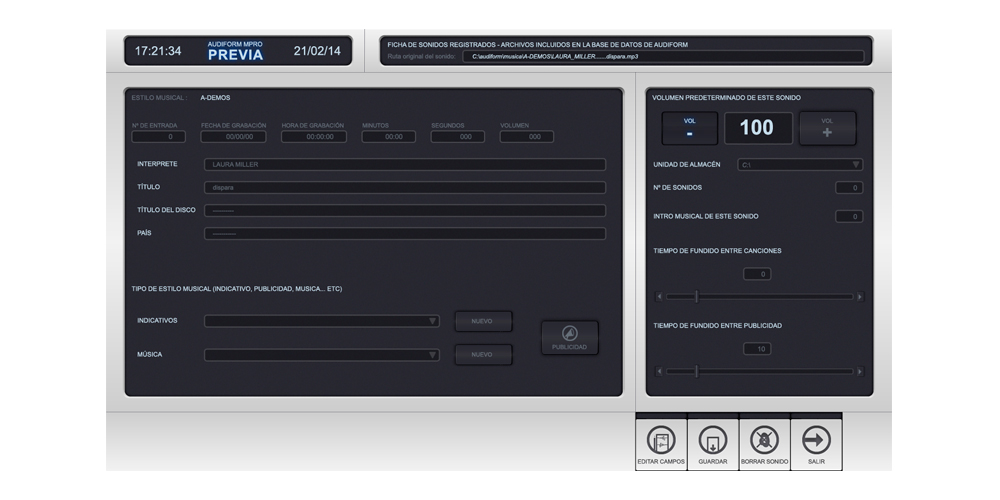Click the Nº de Sonidos value box

tap(849, 188)
